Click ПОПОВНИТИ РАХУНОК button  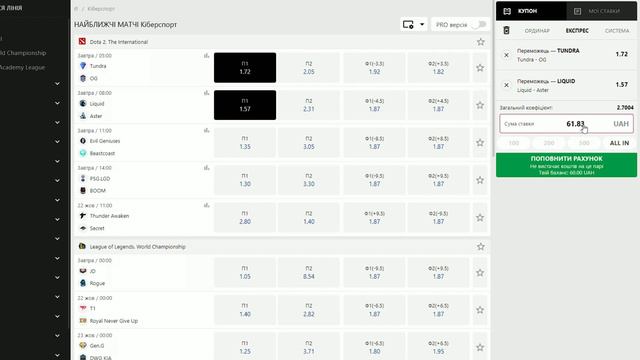[567, 165]
